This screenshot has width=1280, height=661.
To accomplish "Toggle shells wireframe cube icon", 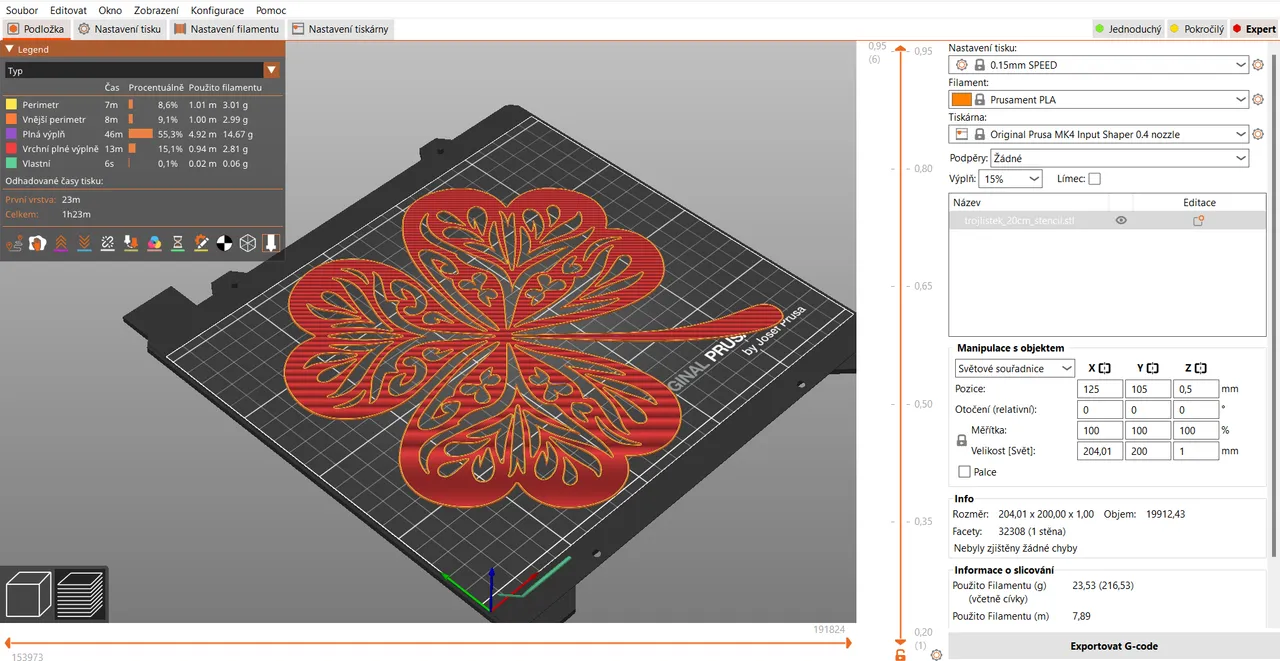I will click(x=247, y=243).
